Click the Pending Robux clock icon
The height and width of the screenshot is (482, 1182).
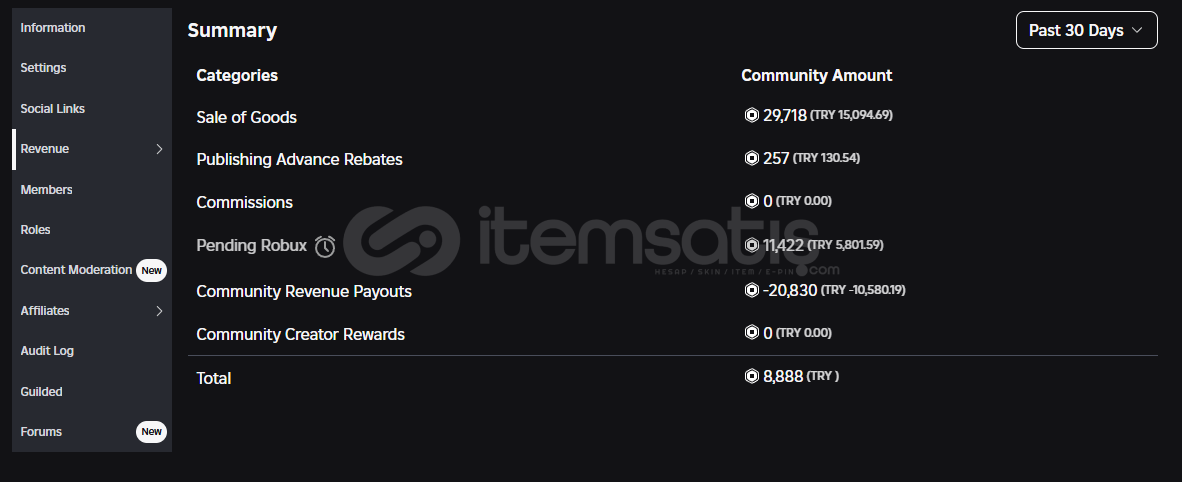pyautogui.click(x=325, y=246)
